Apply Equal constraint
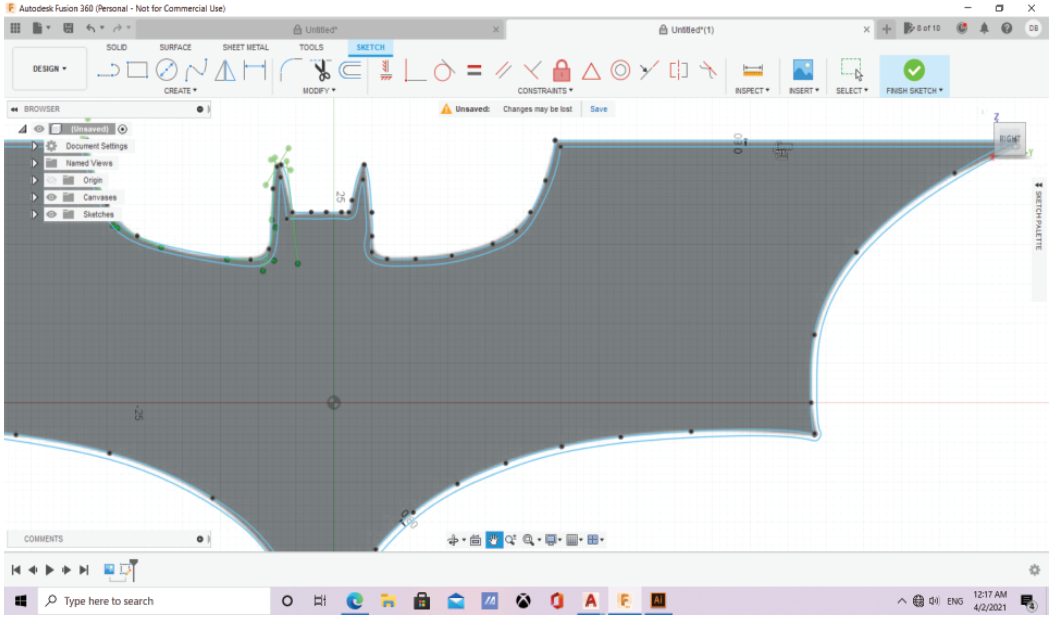The height and width of the screenshot is (619, 1061). pyautogui.click(x=474, y=70)
